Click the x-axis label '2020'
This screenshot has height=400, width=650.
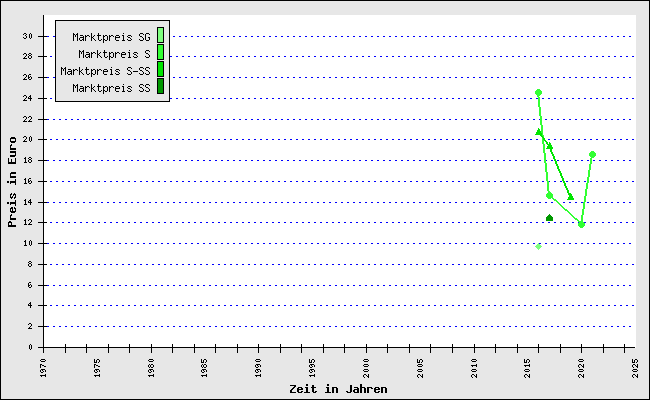(582, 368)
